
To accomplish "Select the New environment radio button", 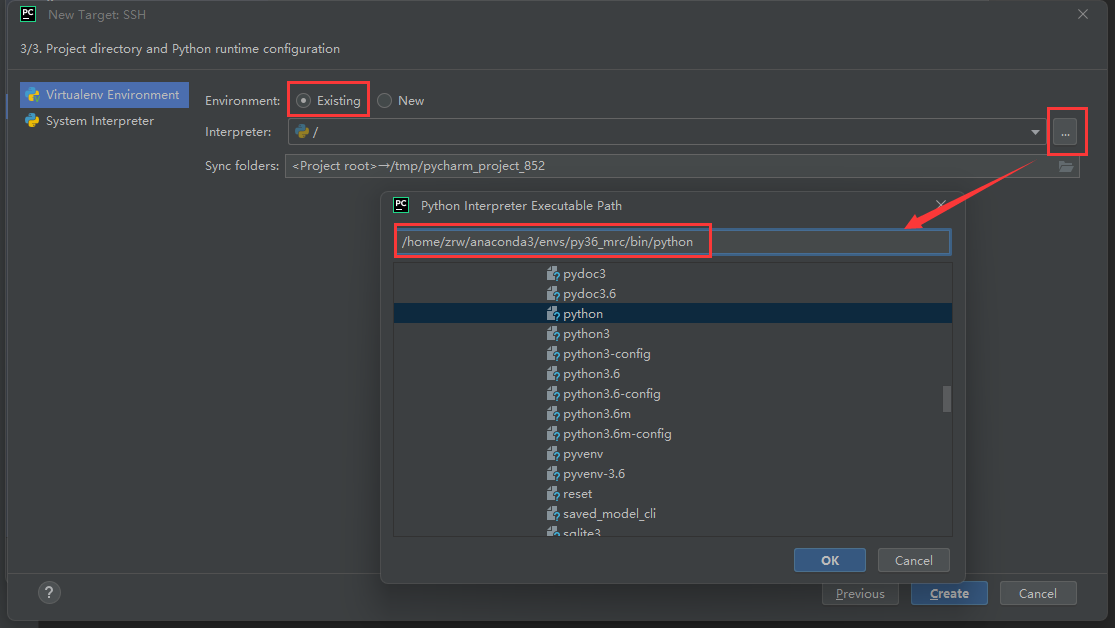I will (385, 101).
